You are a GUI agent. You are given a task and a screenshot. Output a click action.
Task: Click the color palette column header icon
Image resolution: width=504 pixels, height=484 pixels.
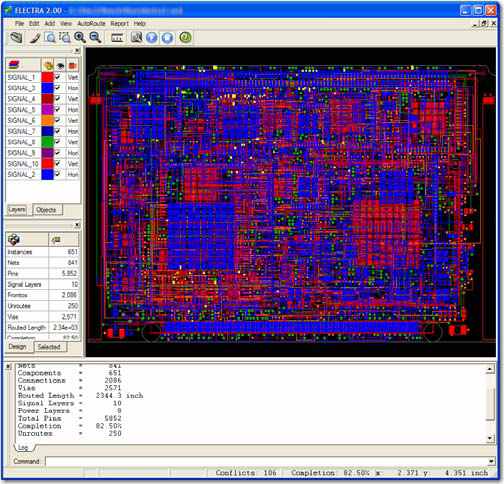(48, 65)
